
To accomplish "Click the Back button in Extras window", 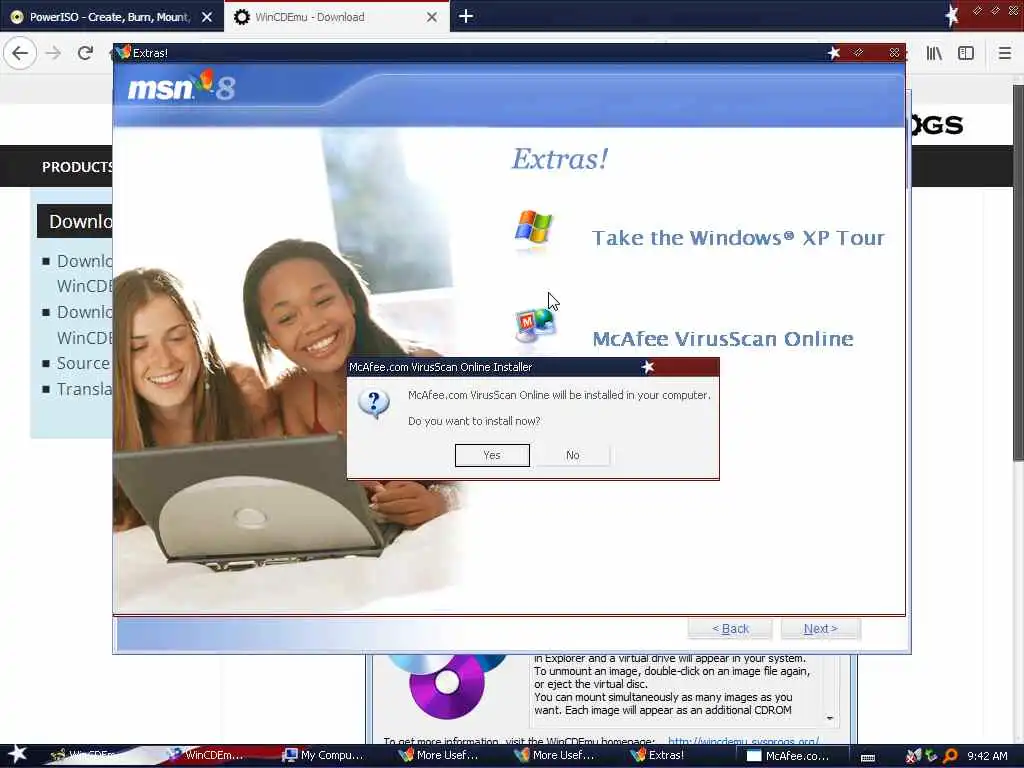I will click(730, 629).
